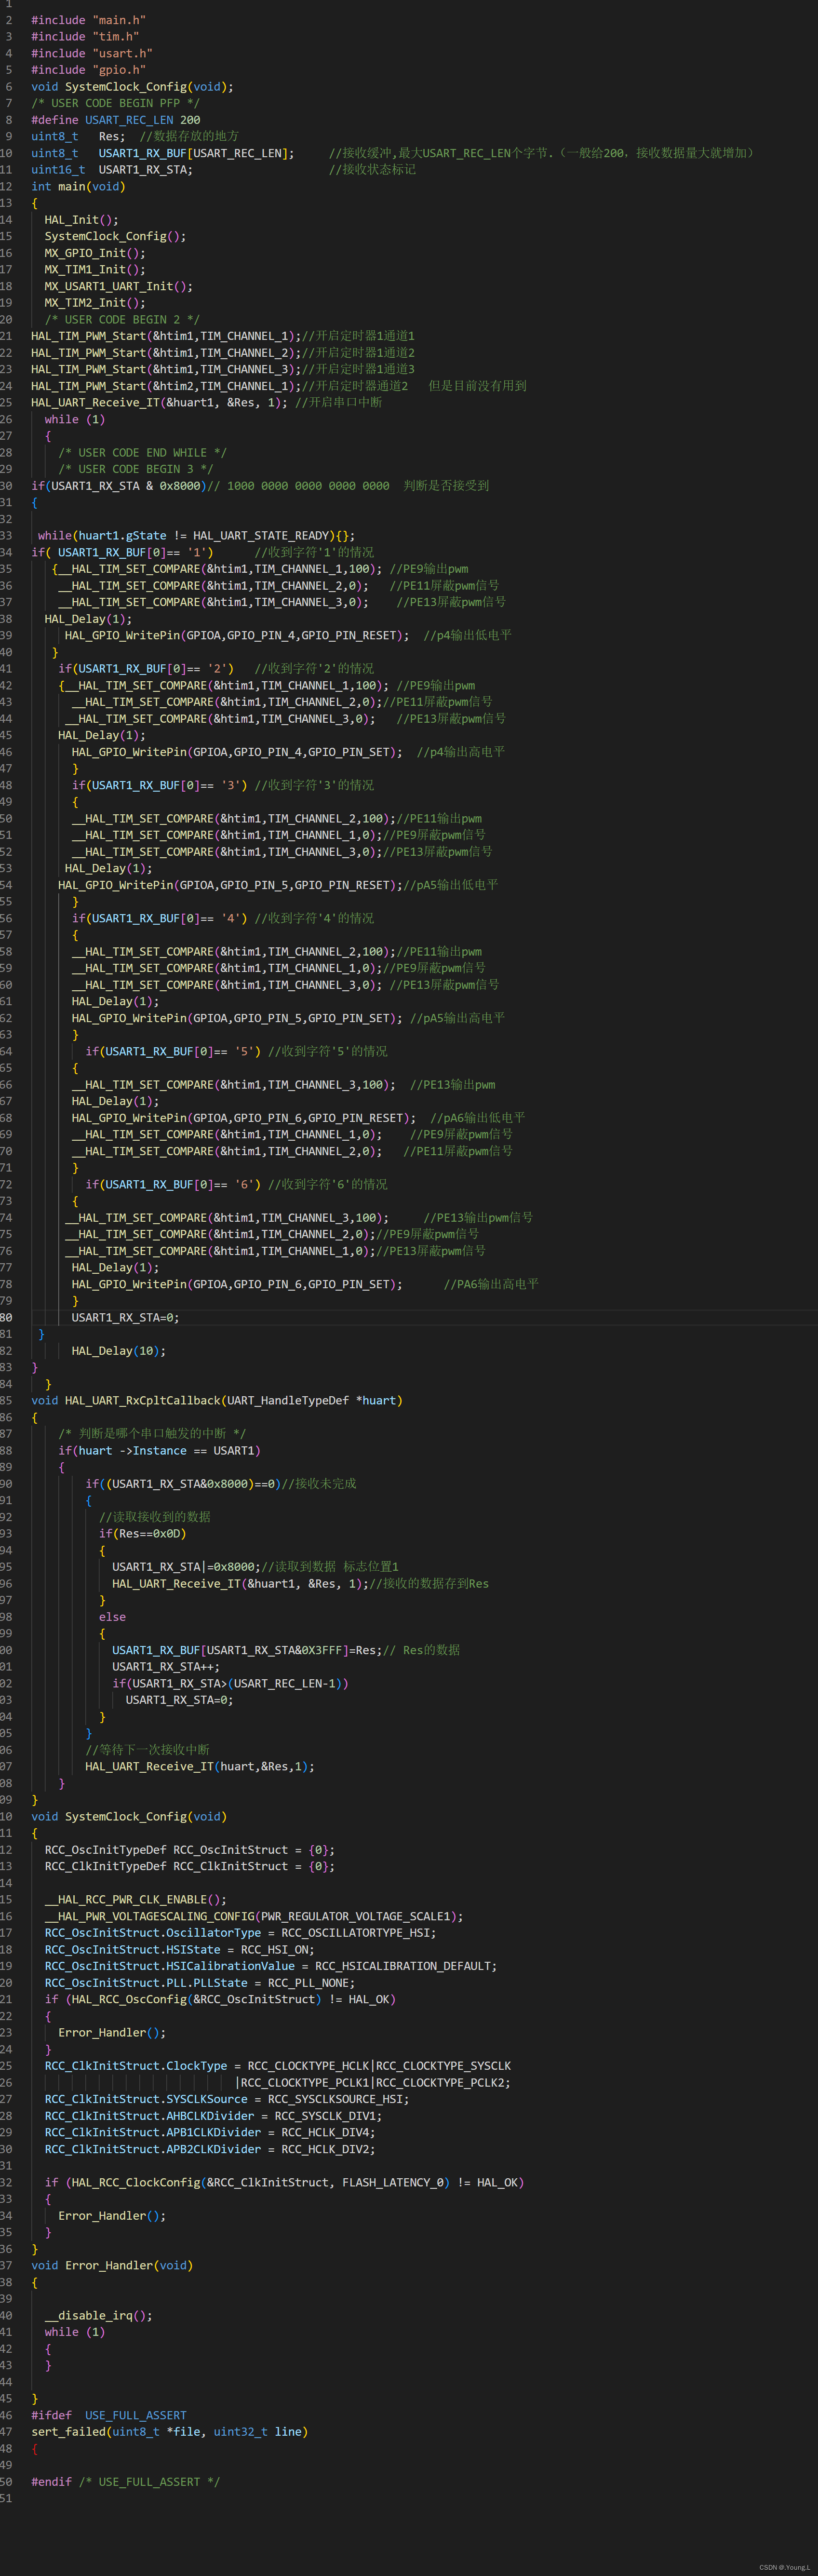Click the __HAL_PWR_VOLTAGESCALING_CONFIG line
This screenshot has height=2576, width=818.
254,1917
